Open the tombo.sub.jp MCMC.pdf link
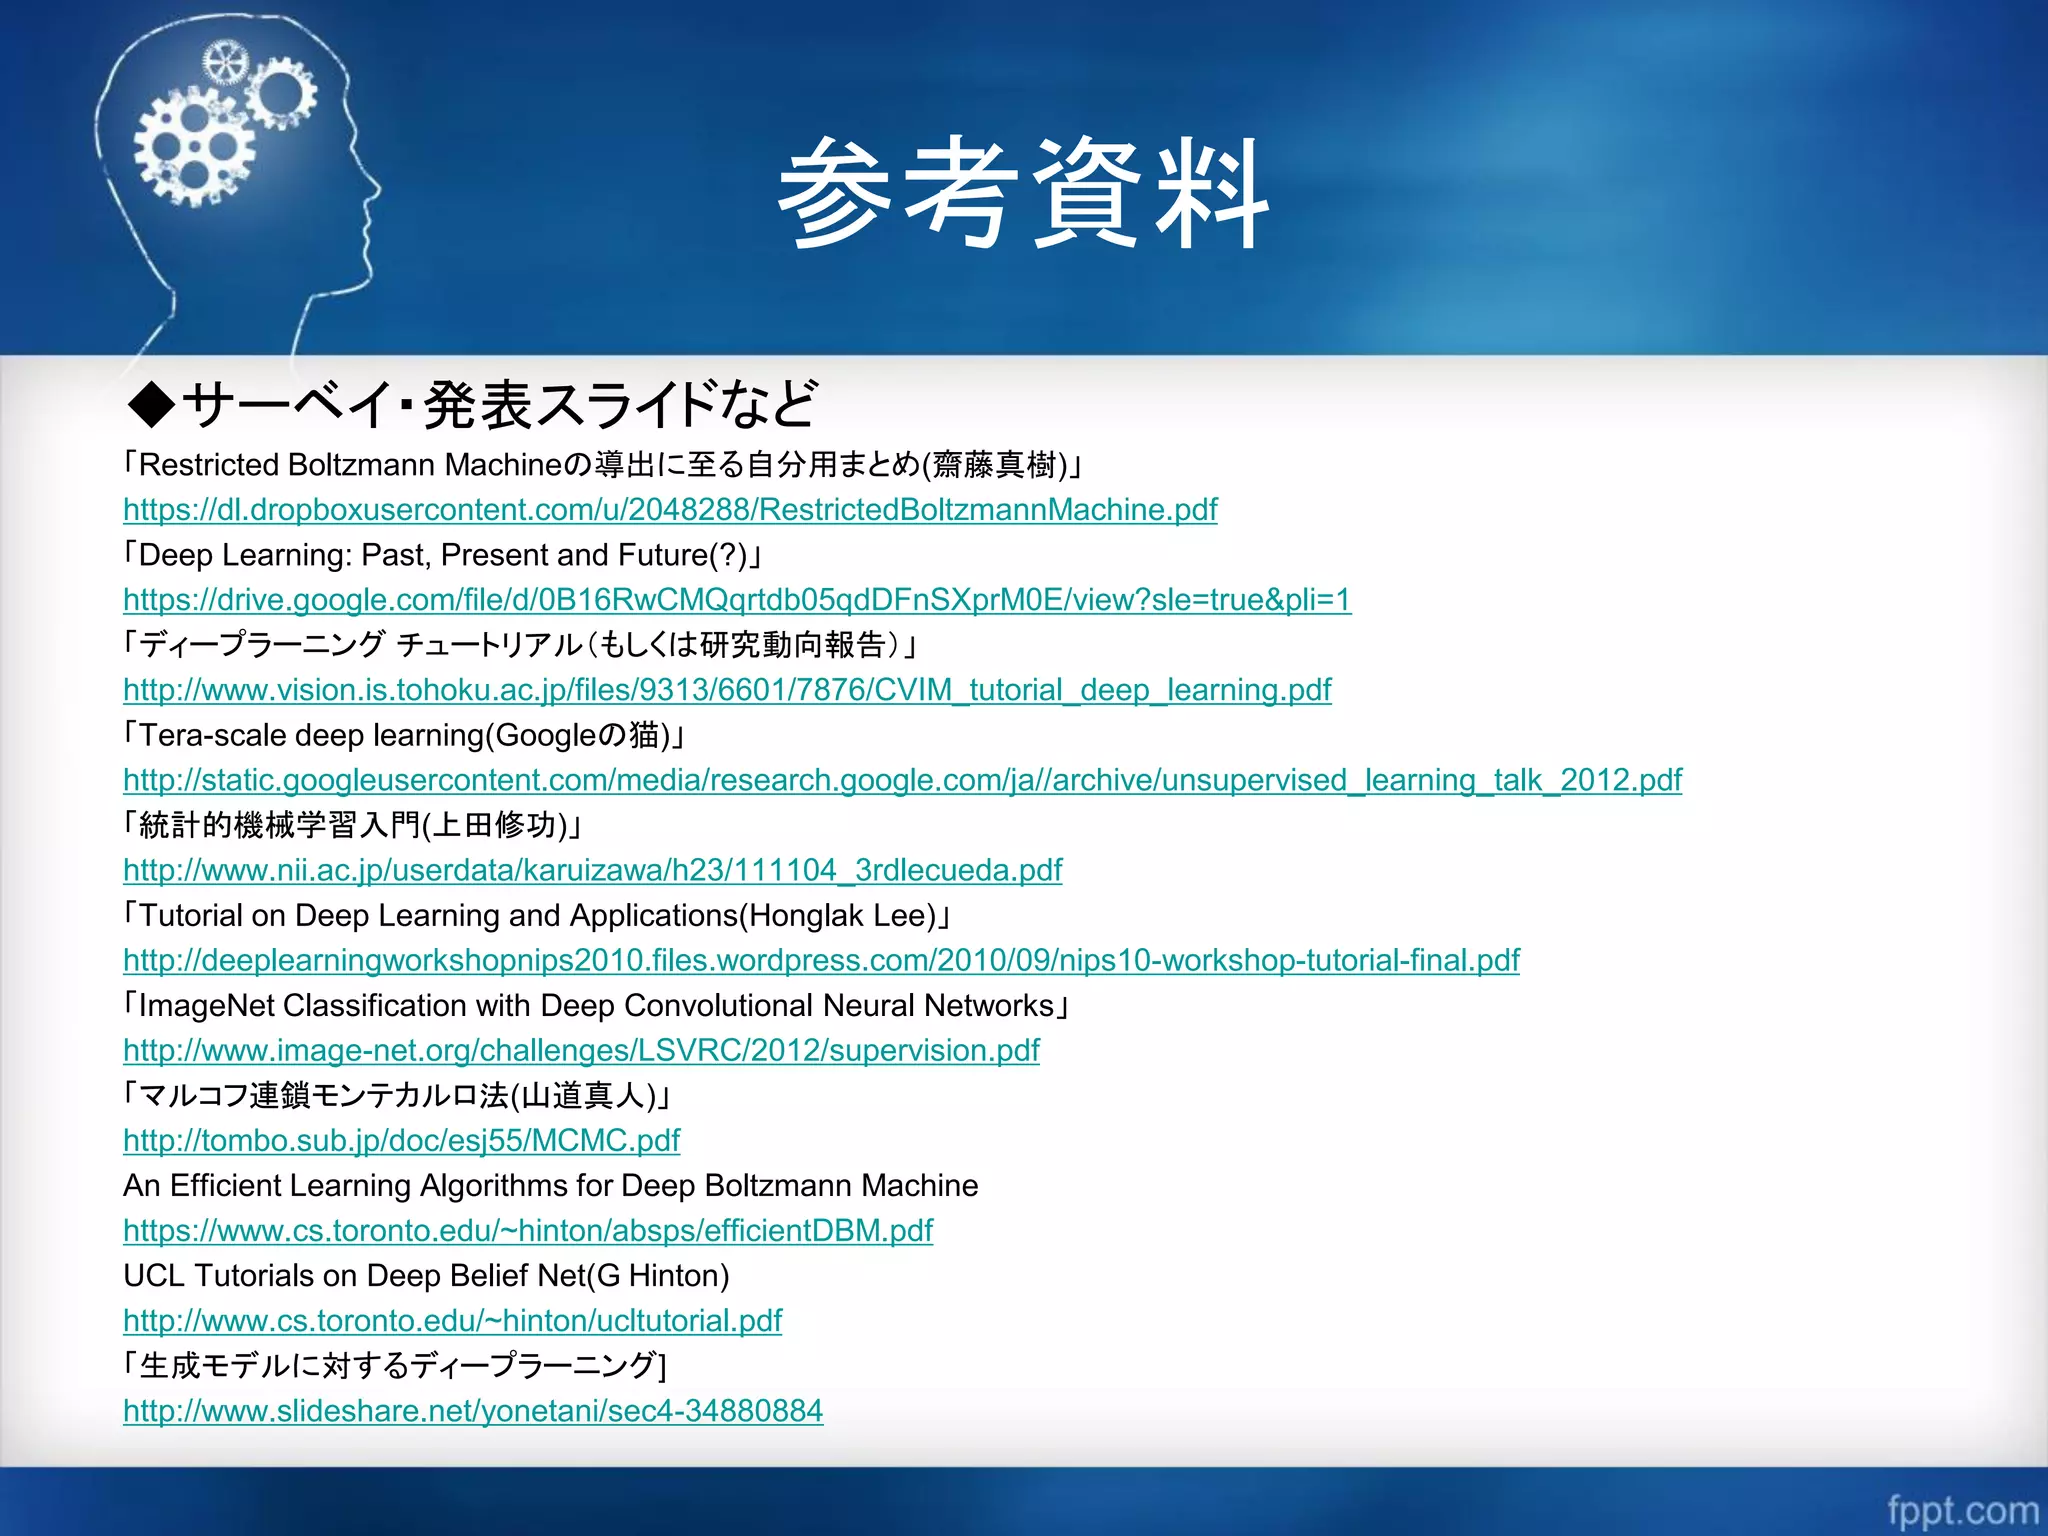This screenshot has height=1536, width=2048. 401,1140
